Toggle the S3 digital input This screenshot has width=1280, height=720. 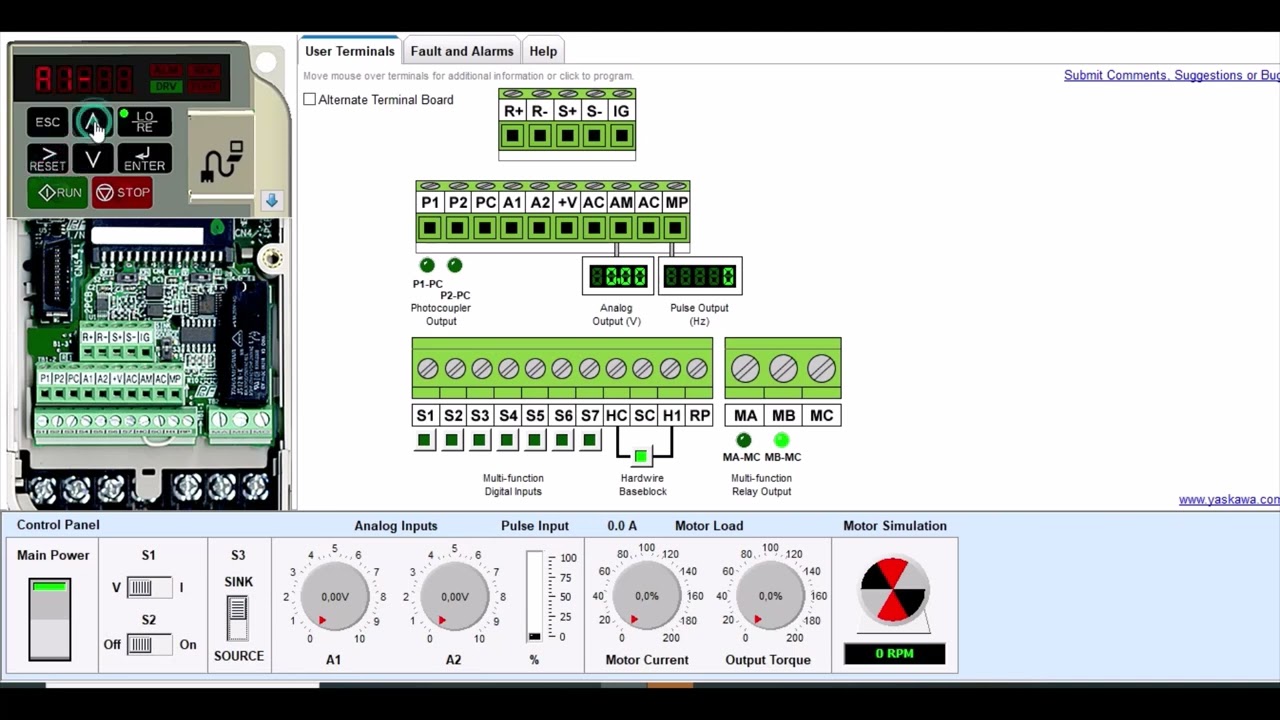point(480,440)
